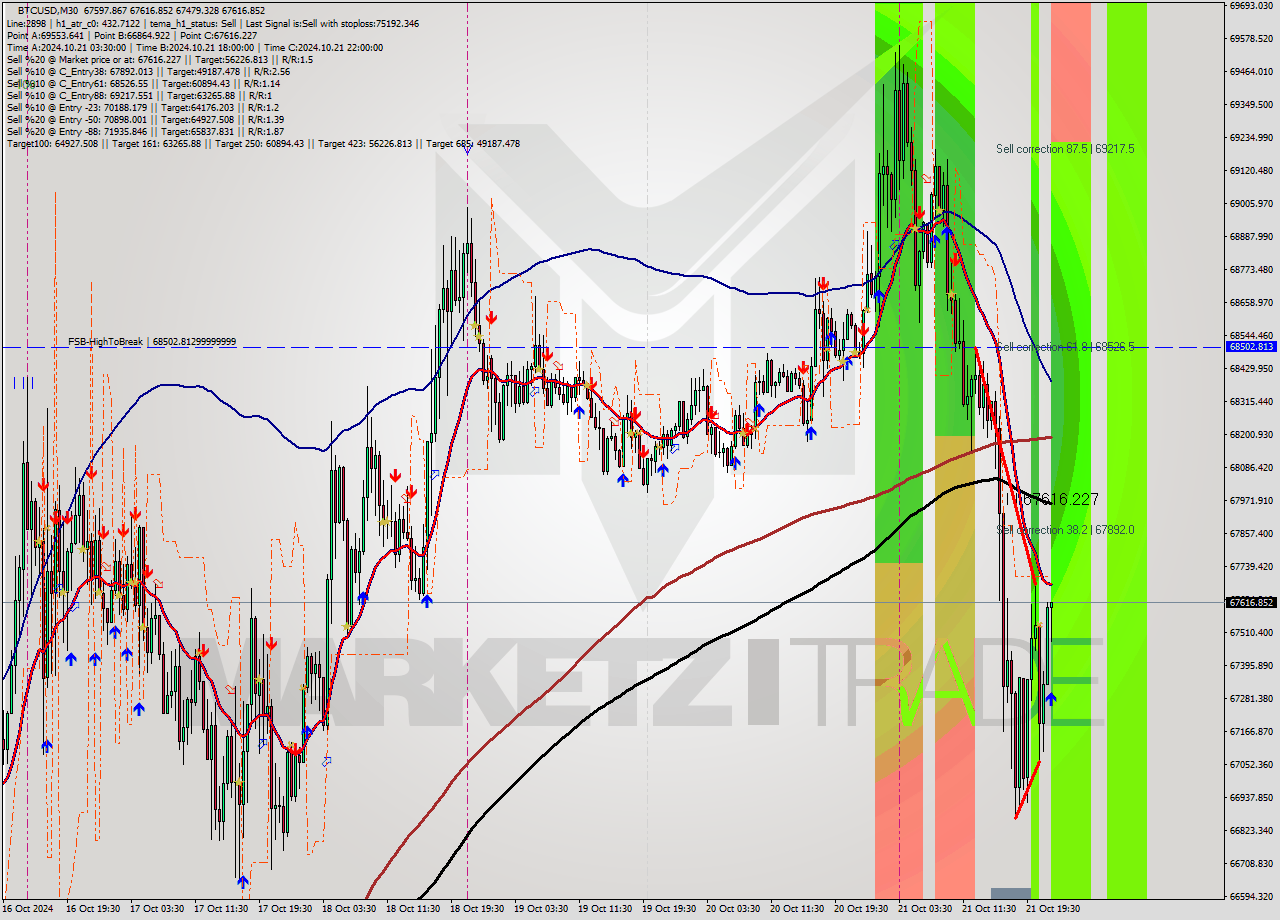1280x920 pixels.
Task: Click price axis value 68429.950
Action: click(x=1250, y=368)
